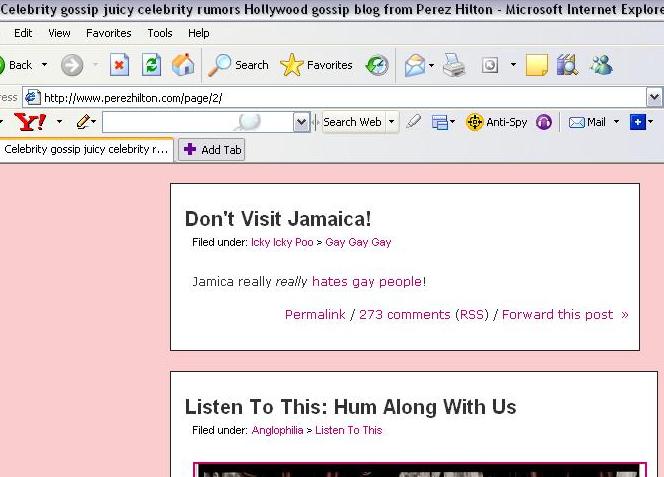Image resolution: width=664 pixels, height=477 pixels.
Task: Click the Add Tab button
Action: tap(212, 150)
